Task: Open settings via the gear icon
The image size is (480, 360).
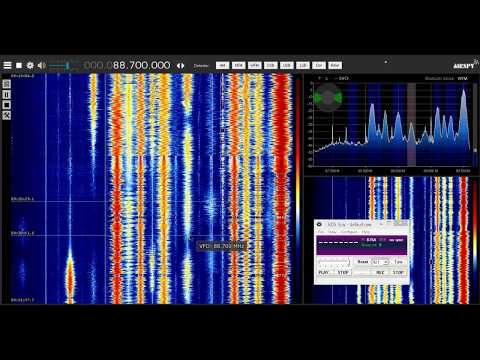Action: tap(30, 65)
